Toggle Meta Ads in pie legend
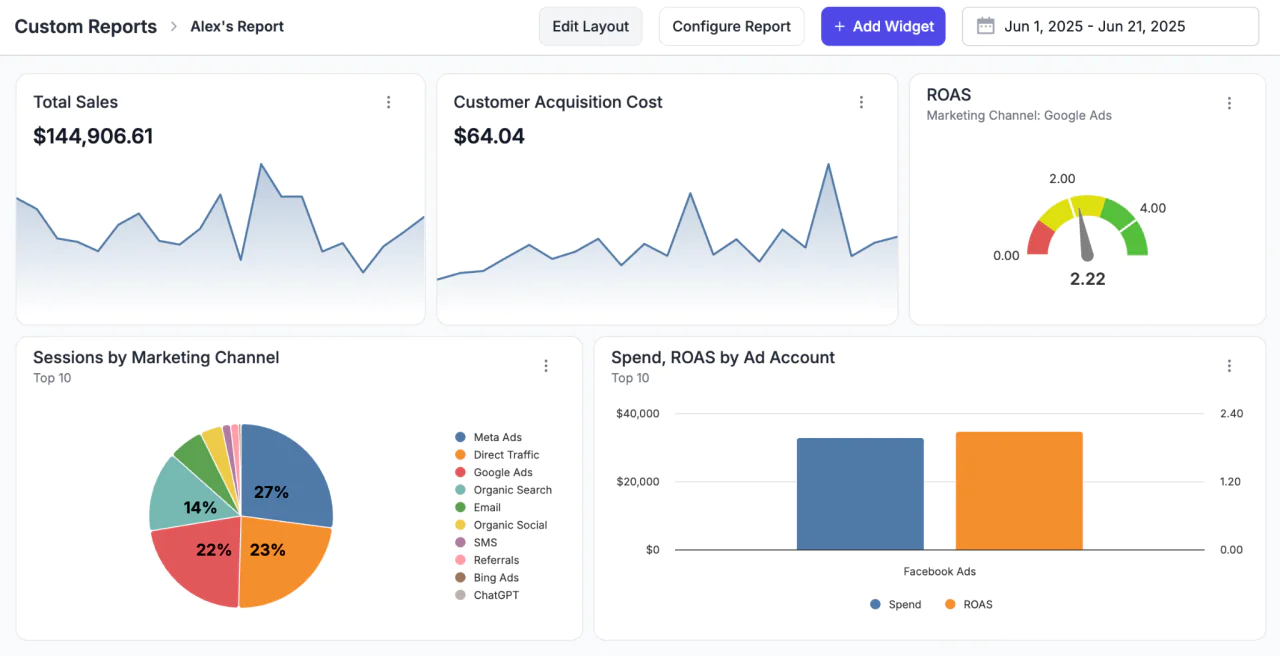 497,437
